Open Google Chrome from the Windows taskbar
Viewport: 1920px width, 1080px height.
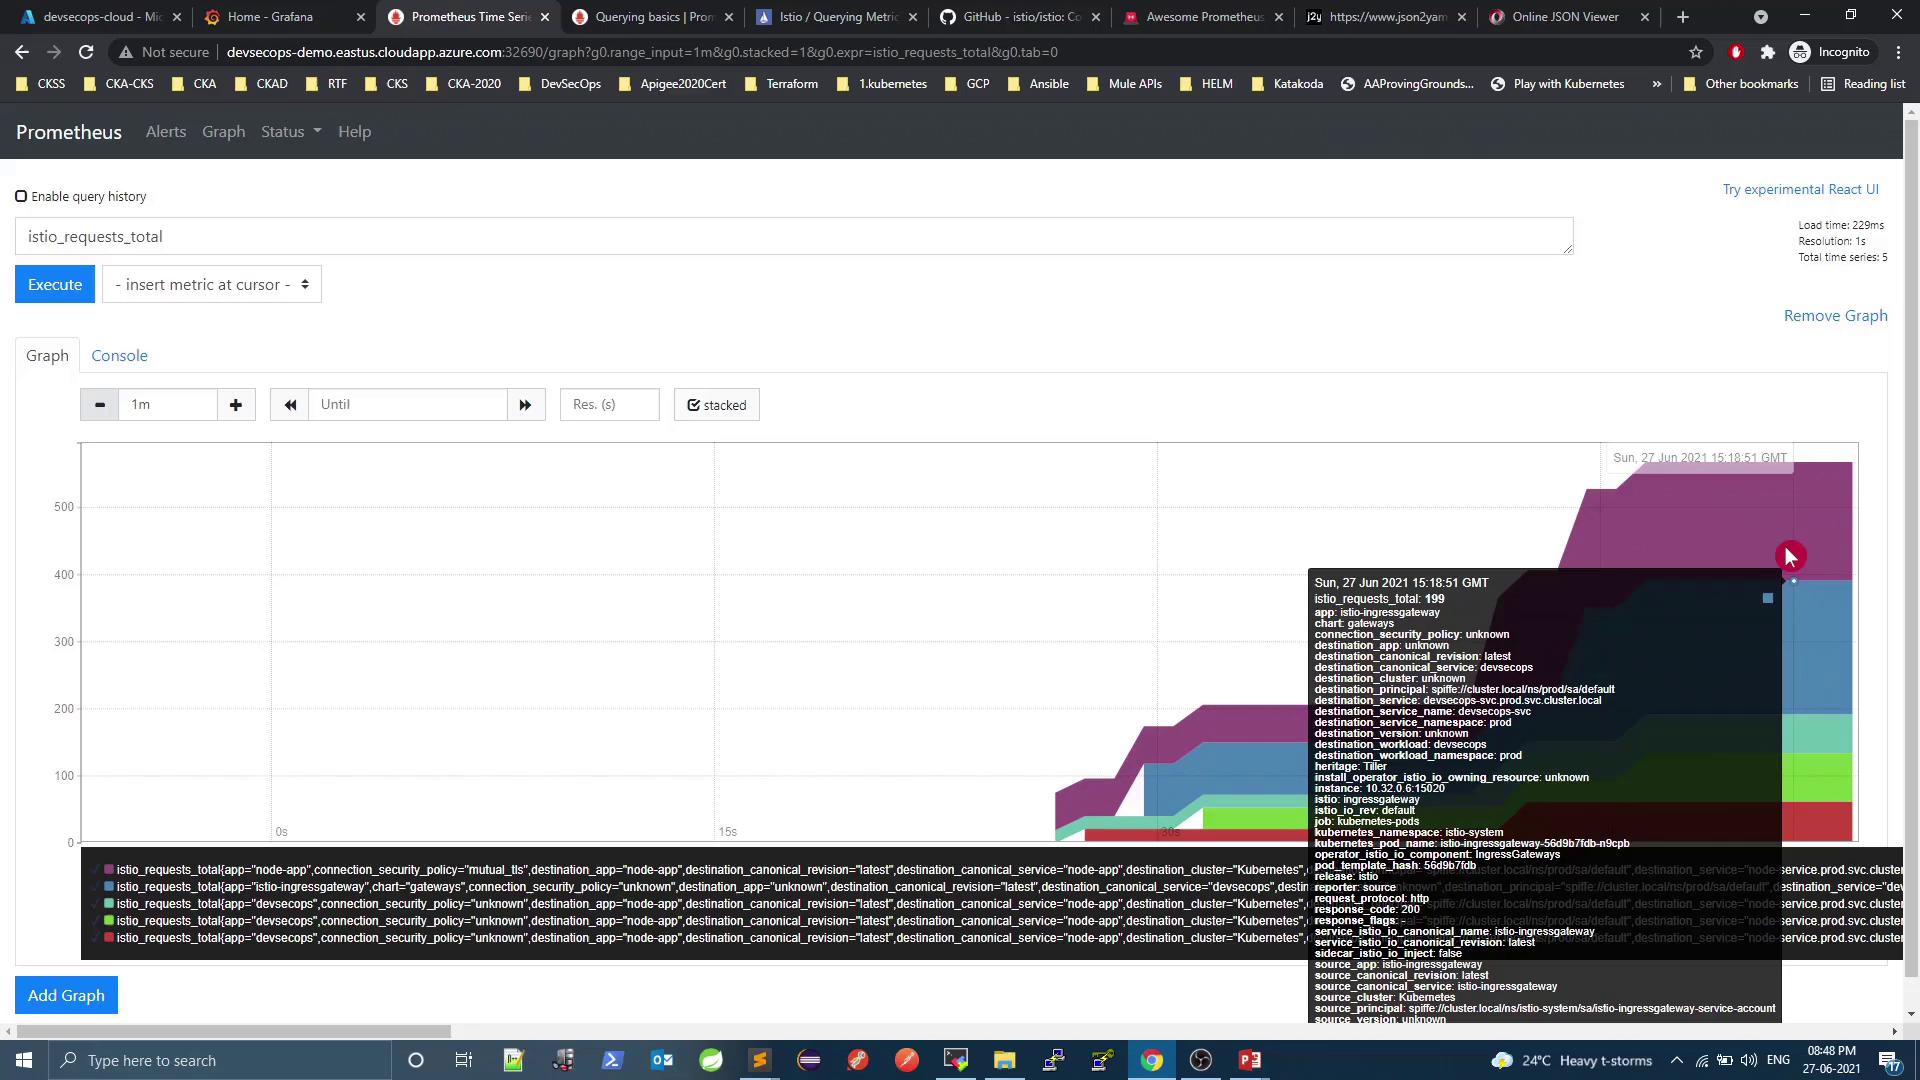[x=1152, y=1060]
